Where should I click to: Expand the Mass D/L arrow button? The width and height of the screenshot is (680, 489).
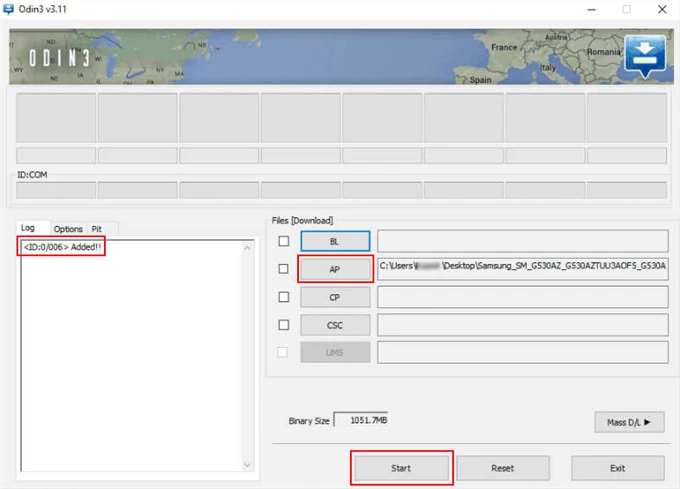click(628, 422)
